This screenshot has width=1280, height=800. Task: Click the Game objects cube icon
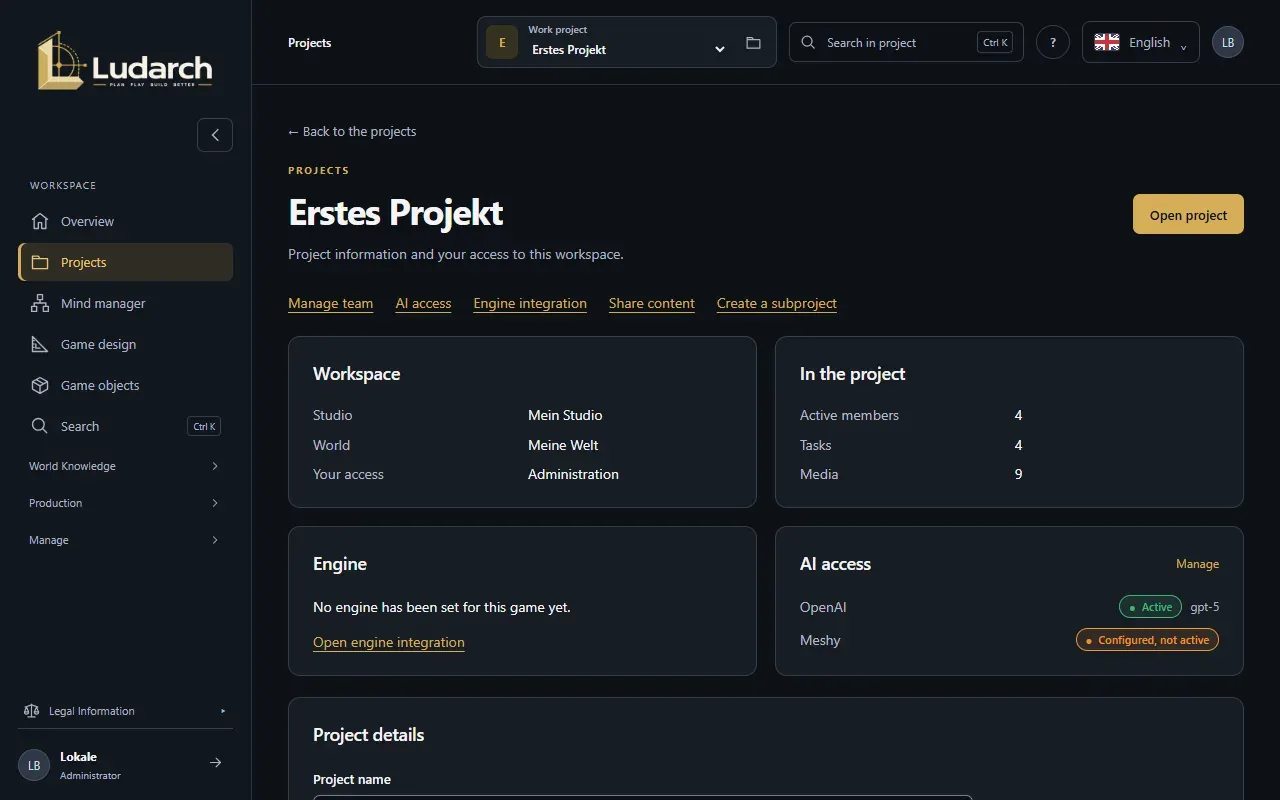point(40,385)
